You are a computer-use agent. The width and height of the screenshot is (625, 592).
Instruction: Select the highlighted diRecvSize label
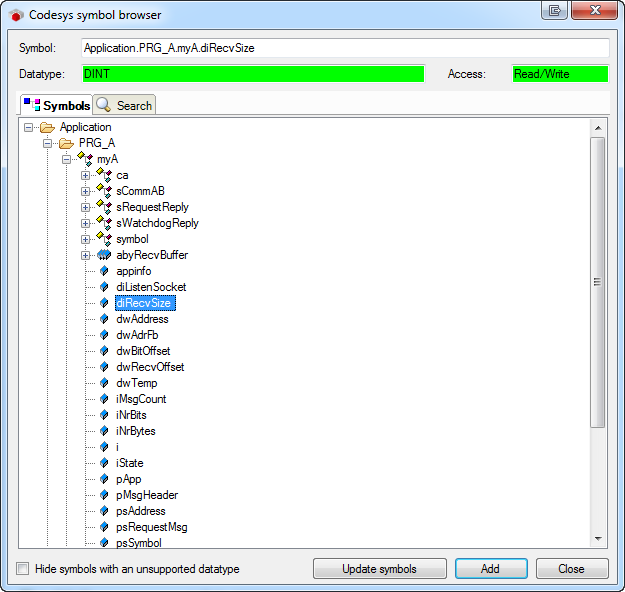click(x=145, y=303)
